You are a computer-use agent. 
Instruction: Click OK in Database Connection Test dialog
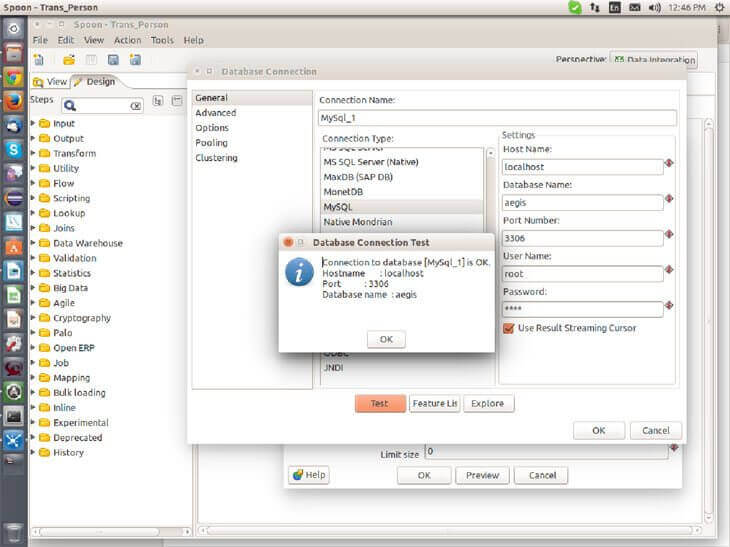click(x=386, y=339)
